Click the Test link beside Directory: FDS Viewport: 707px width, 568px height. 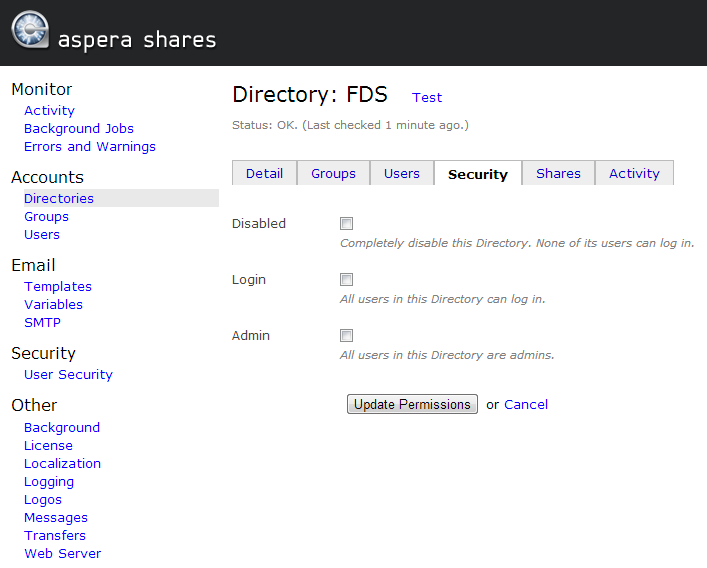coord(427,97)
